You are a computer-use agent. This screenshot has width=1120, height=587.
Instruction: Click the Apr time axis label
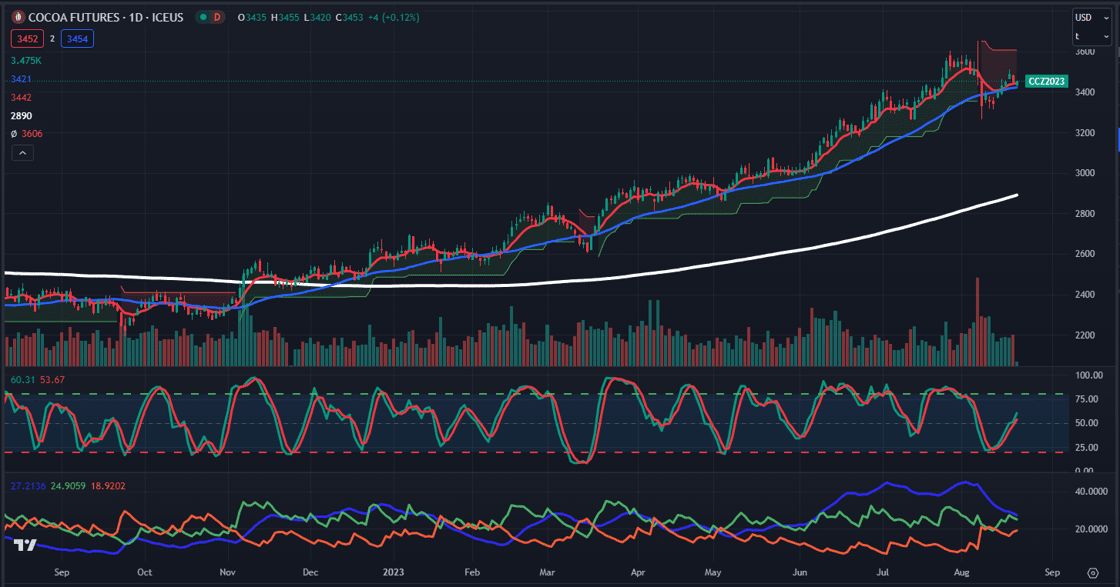tap(638, 572)
